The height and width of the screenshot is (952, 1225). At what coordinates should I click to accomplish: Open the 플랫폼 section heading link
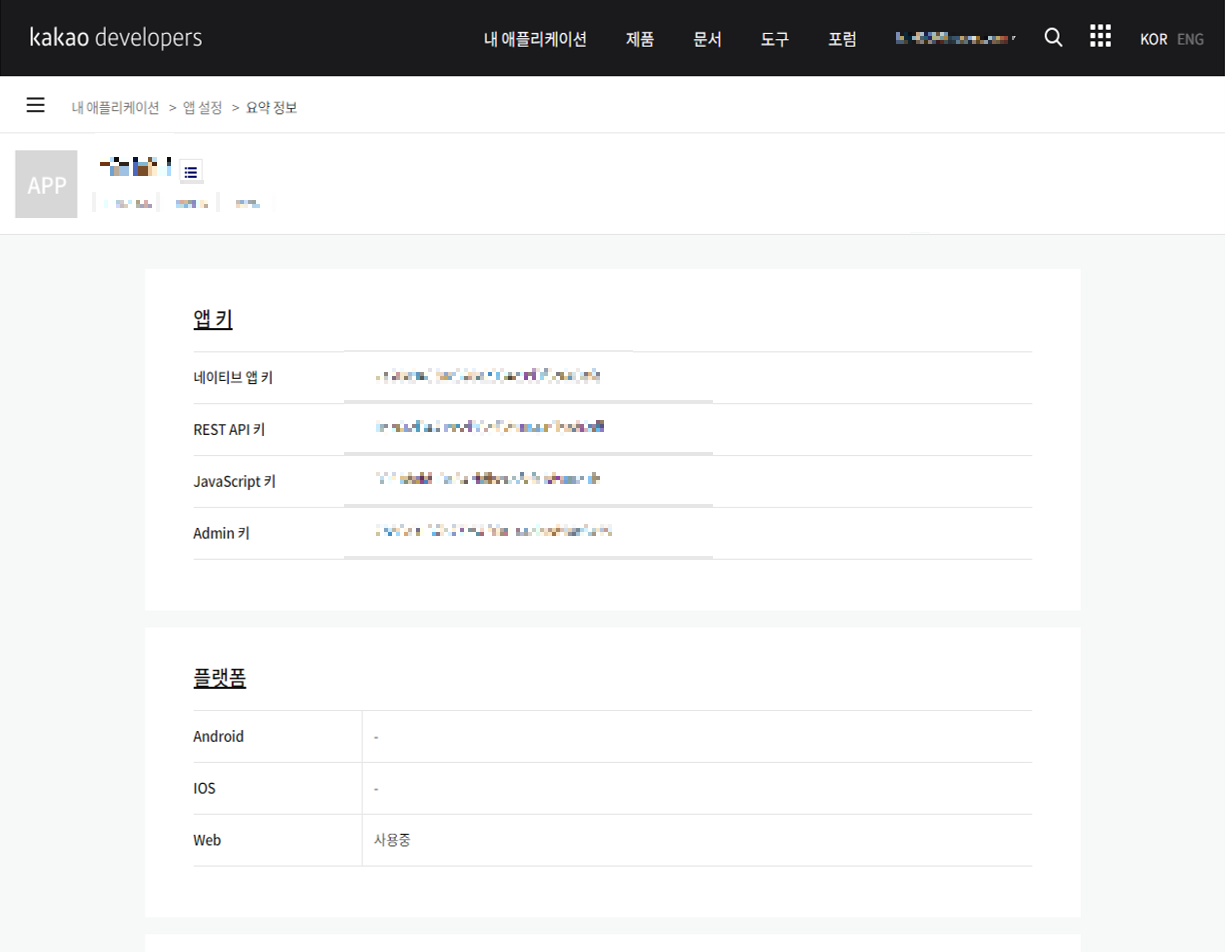(220, 677)
